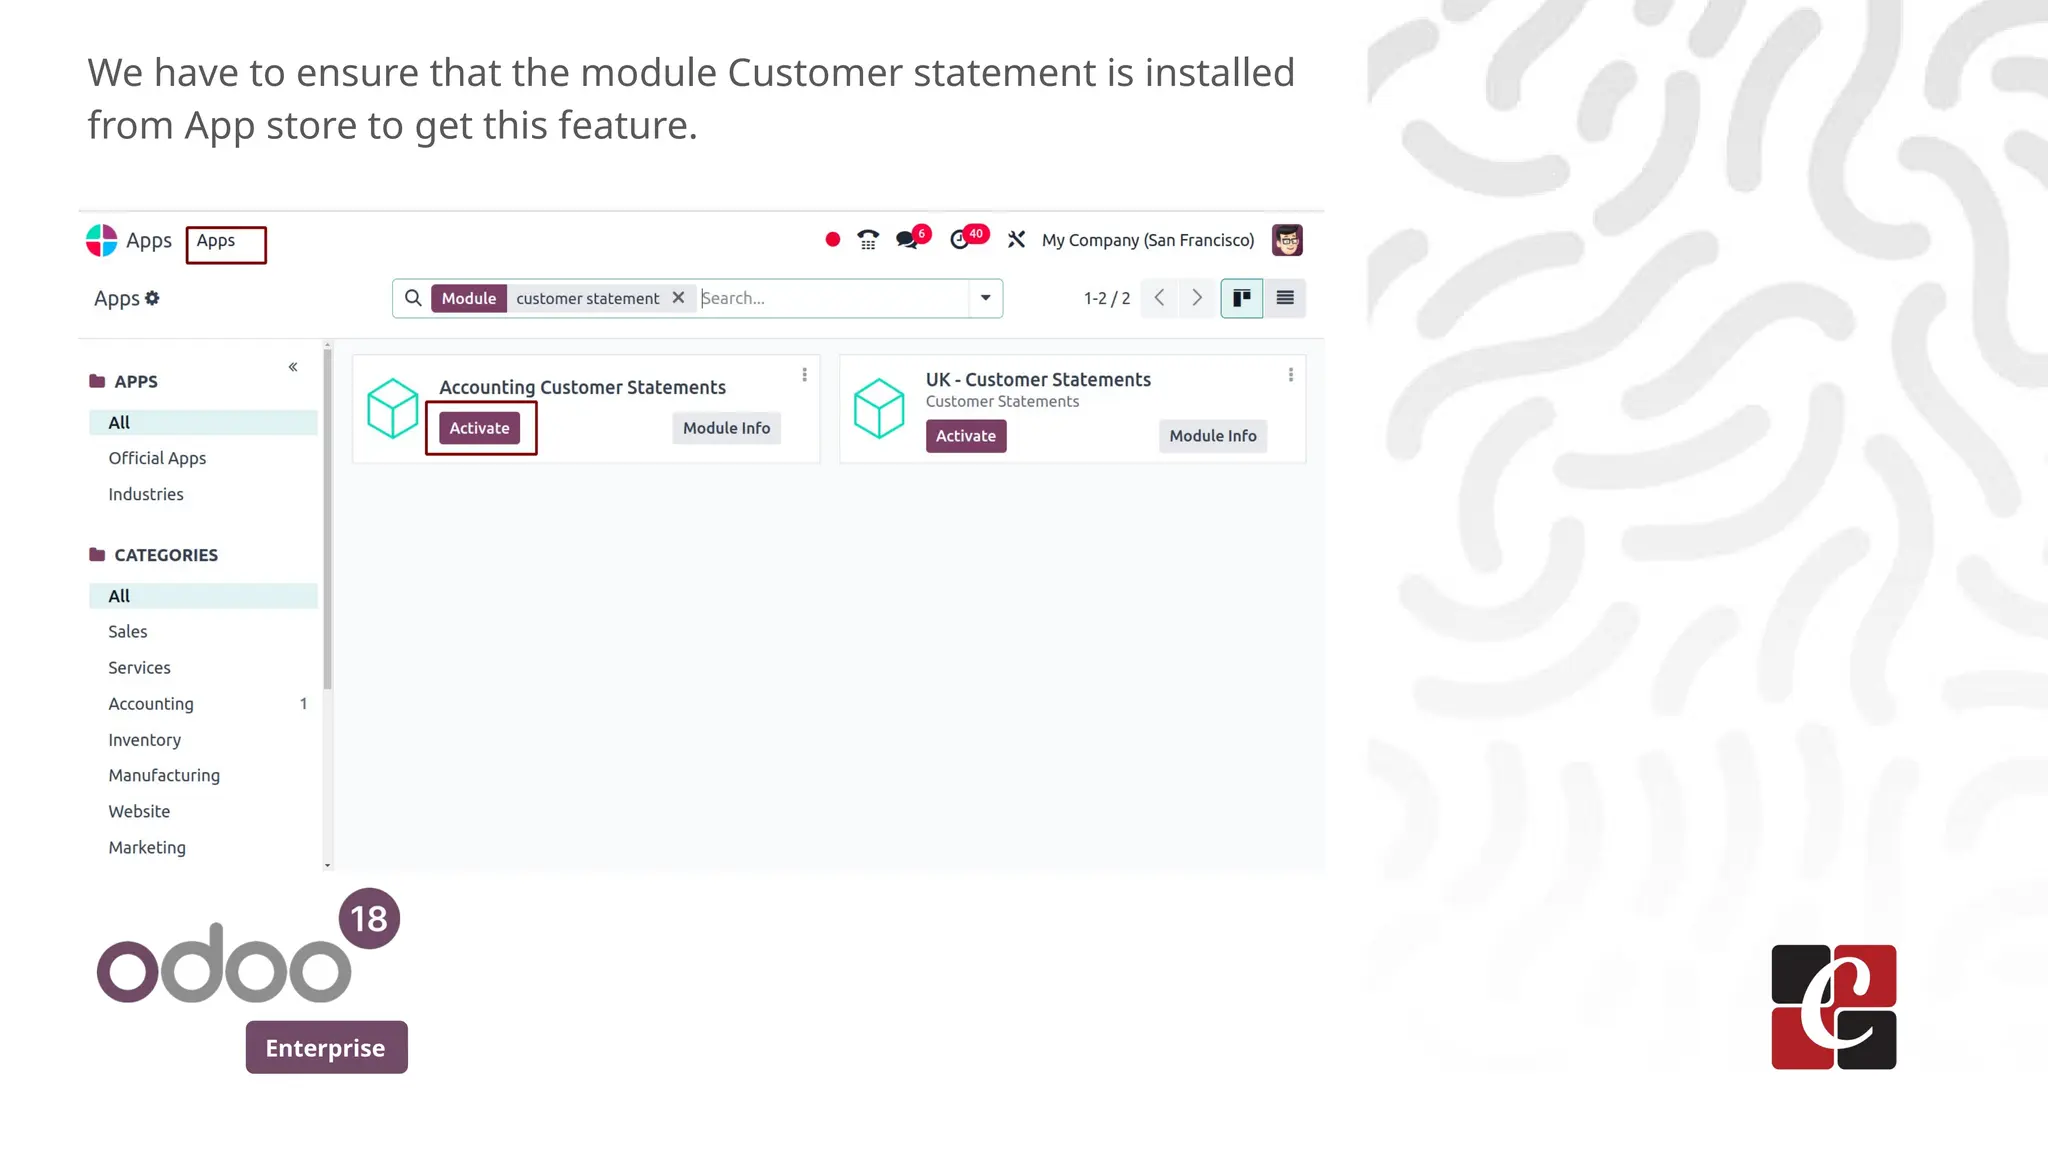Click the Apps menu item in top bar
The height and width of the screenshot is (1152, 2048).
pyautogui.click(x=216, y=240)
